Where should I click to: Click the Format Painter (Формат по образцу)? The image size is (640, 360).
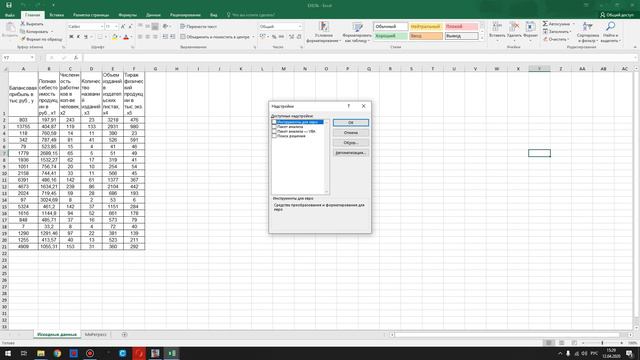[42, 39]
